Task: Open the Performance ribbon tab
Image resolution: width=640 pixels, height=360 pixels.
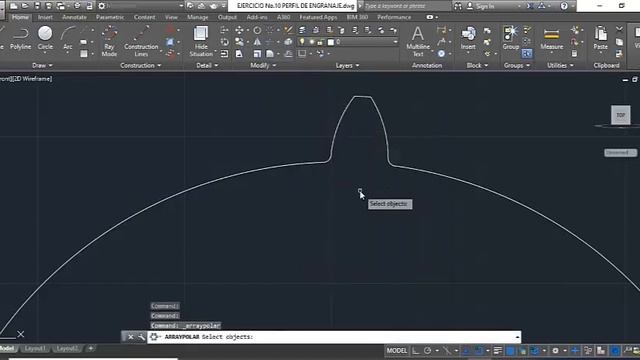Action: click(x=394, y=17)
